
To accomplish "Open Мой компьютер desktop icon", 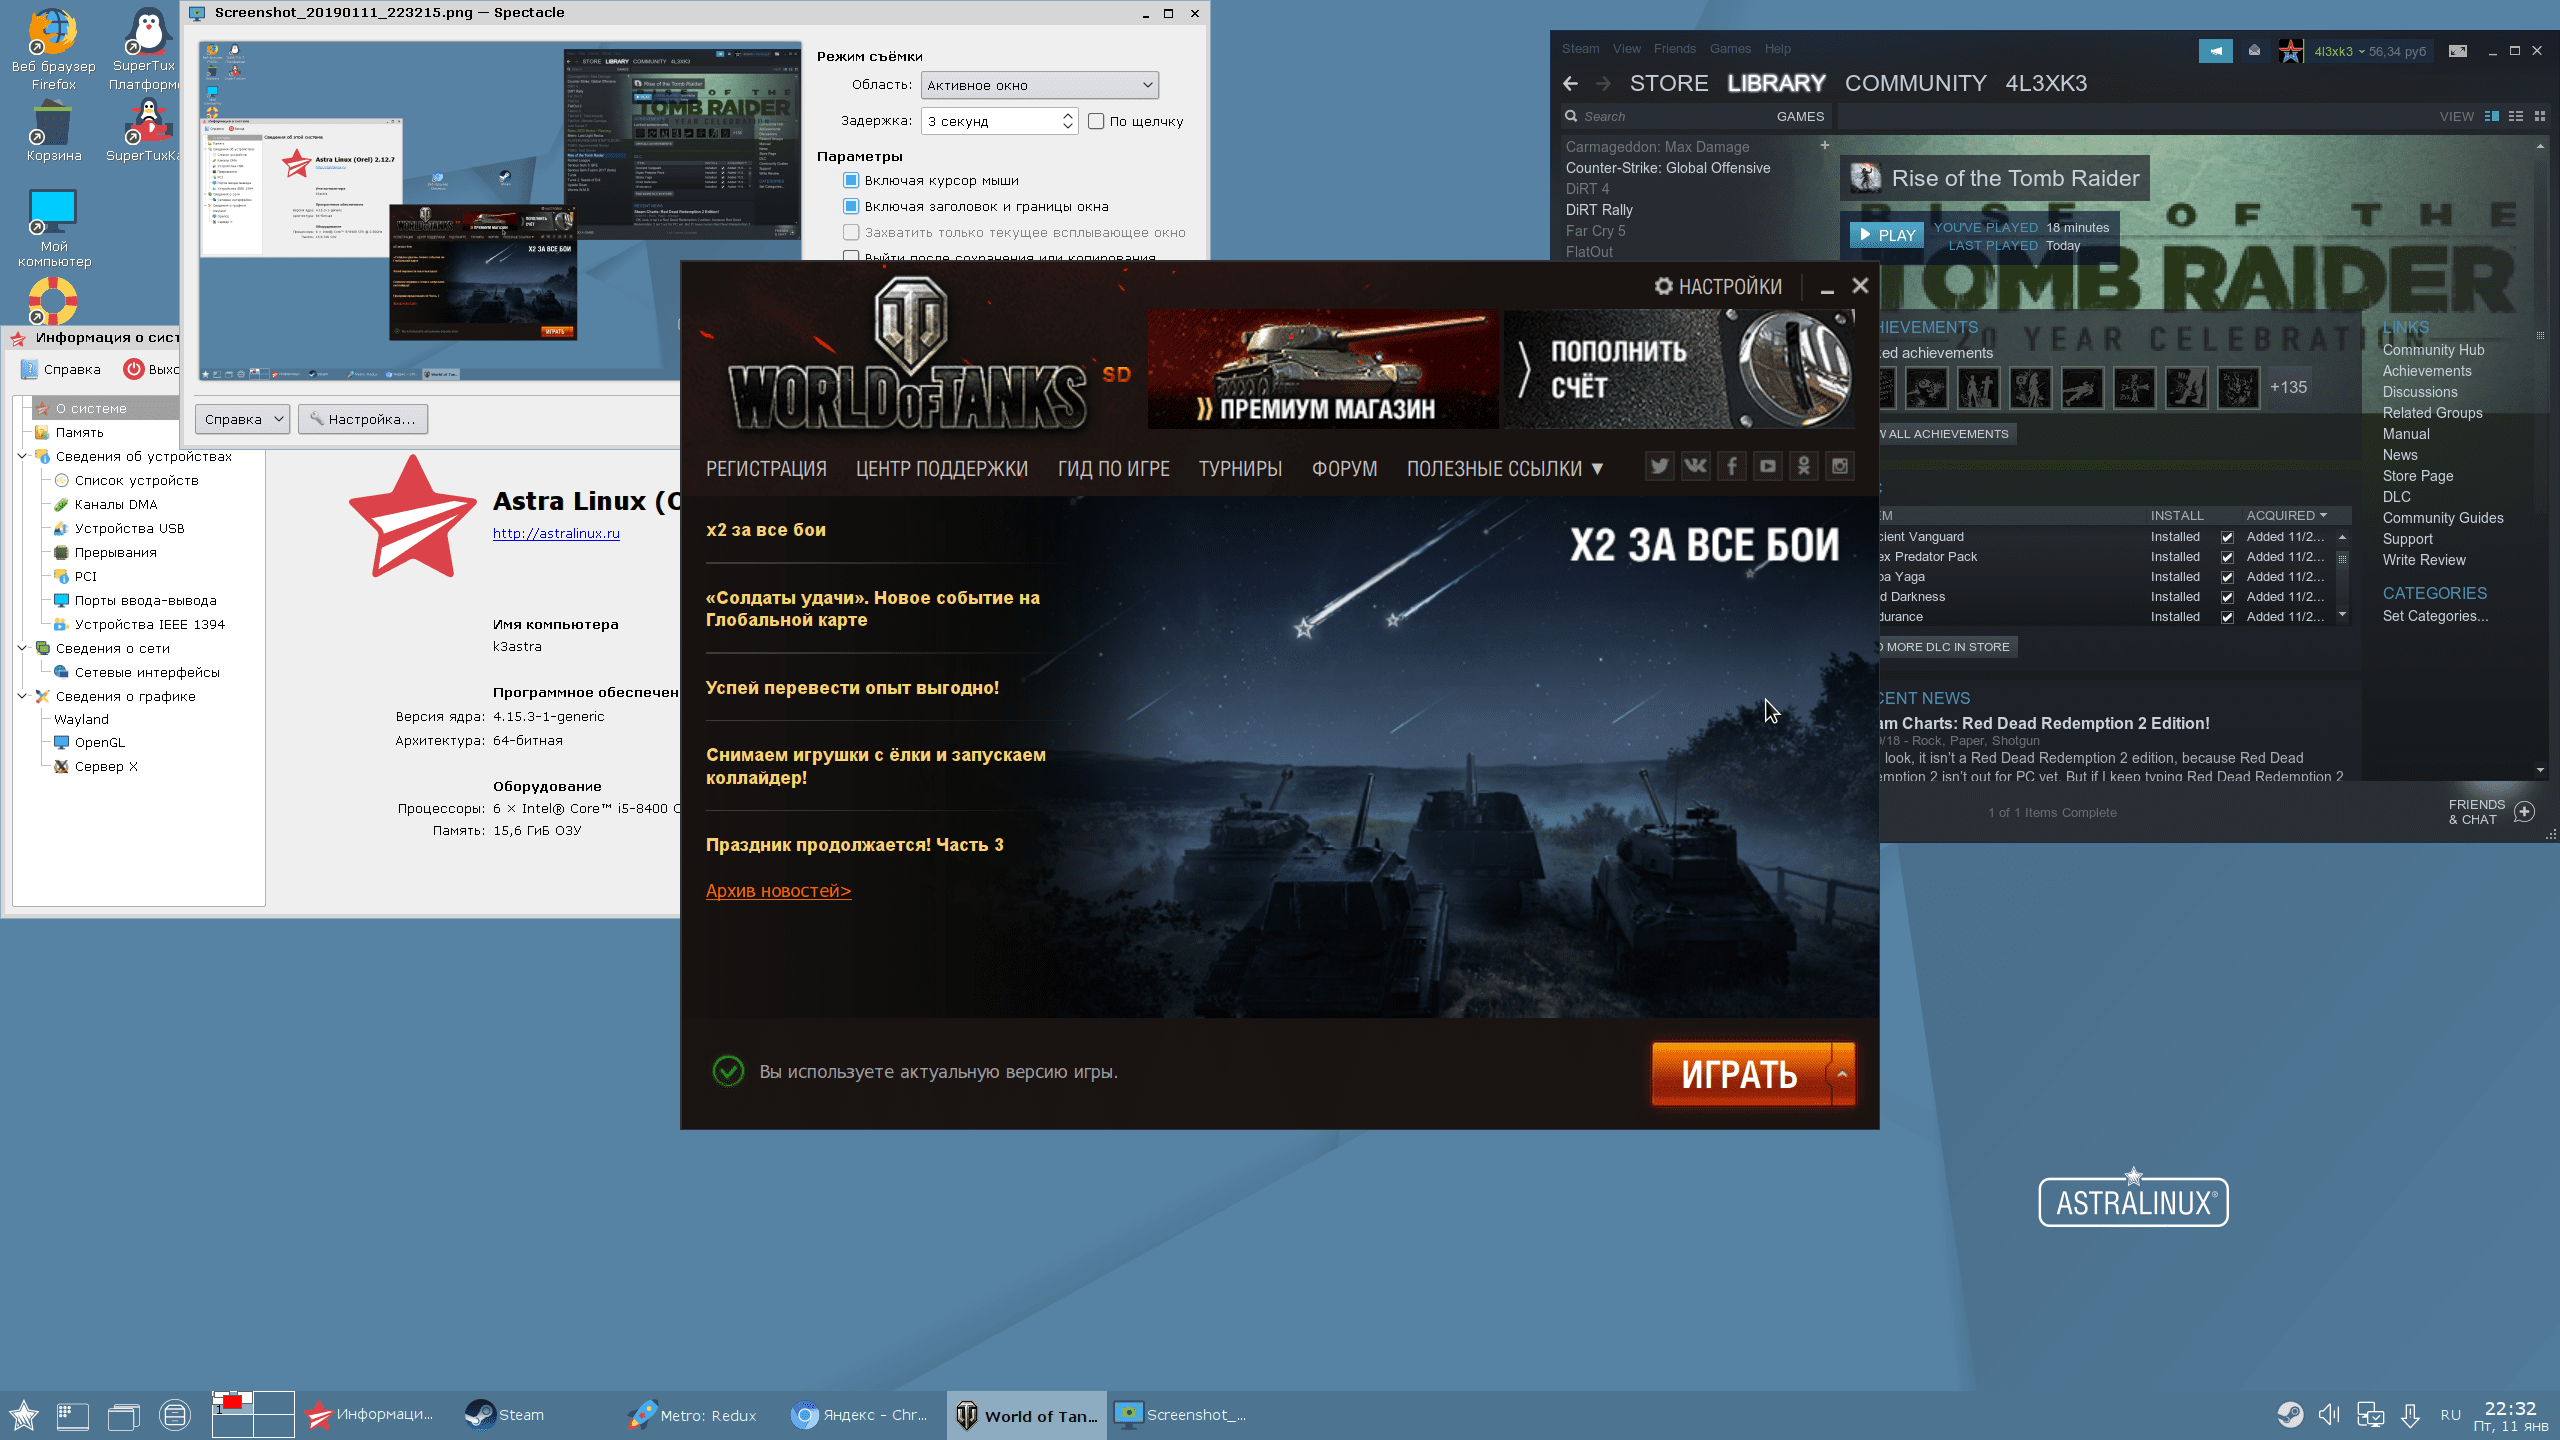I will [53, 228].
